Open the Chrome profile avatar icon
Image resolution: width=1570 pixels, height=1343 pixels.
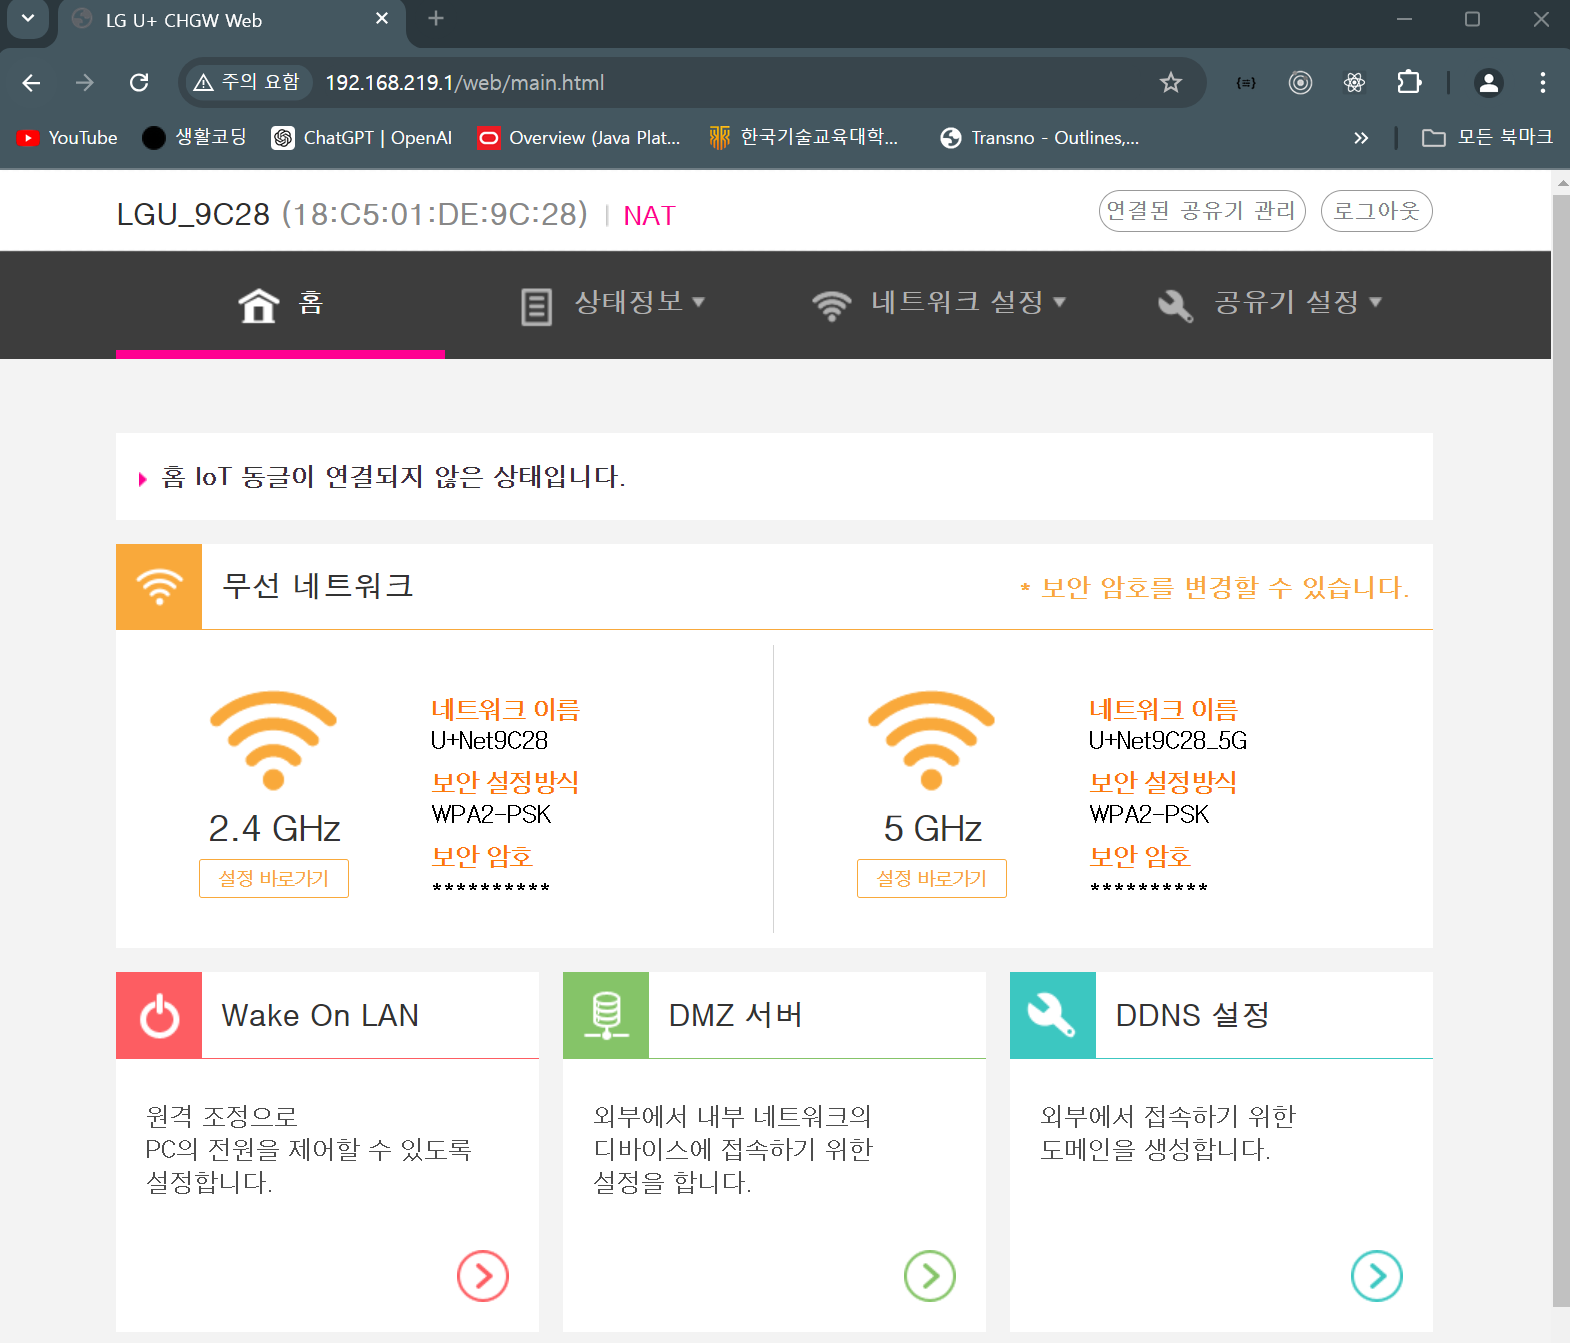tap(1489, 83)
